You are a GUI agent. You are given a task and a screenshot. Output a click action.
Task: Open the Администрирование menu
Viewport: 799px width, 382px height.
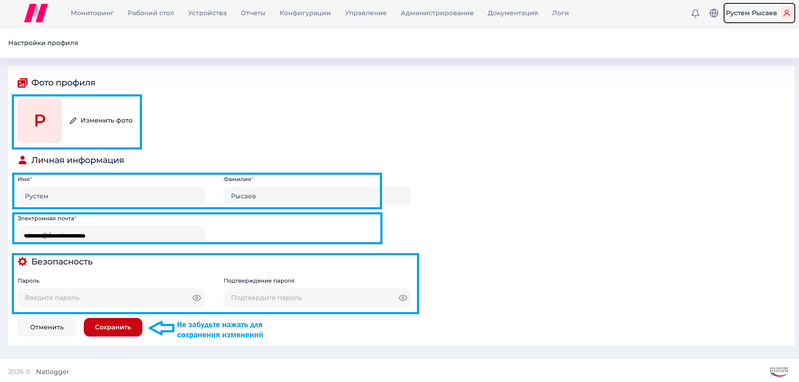(x=437, y=13)
